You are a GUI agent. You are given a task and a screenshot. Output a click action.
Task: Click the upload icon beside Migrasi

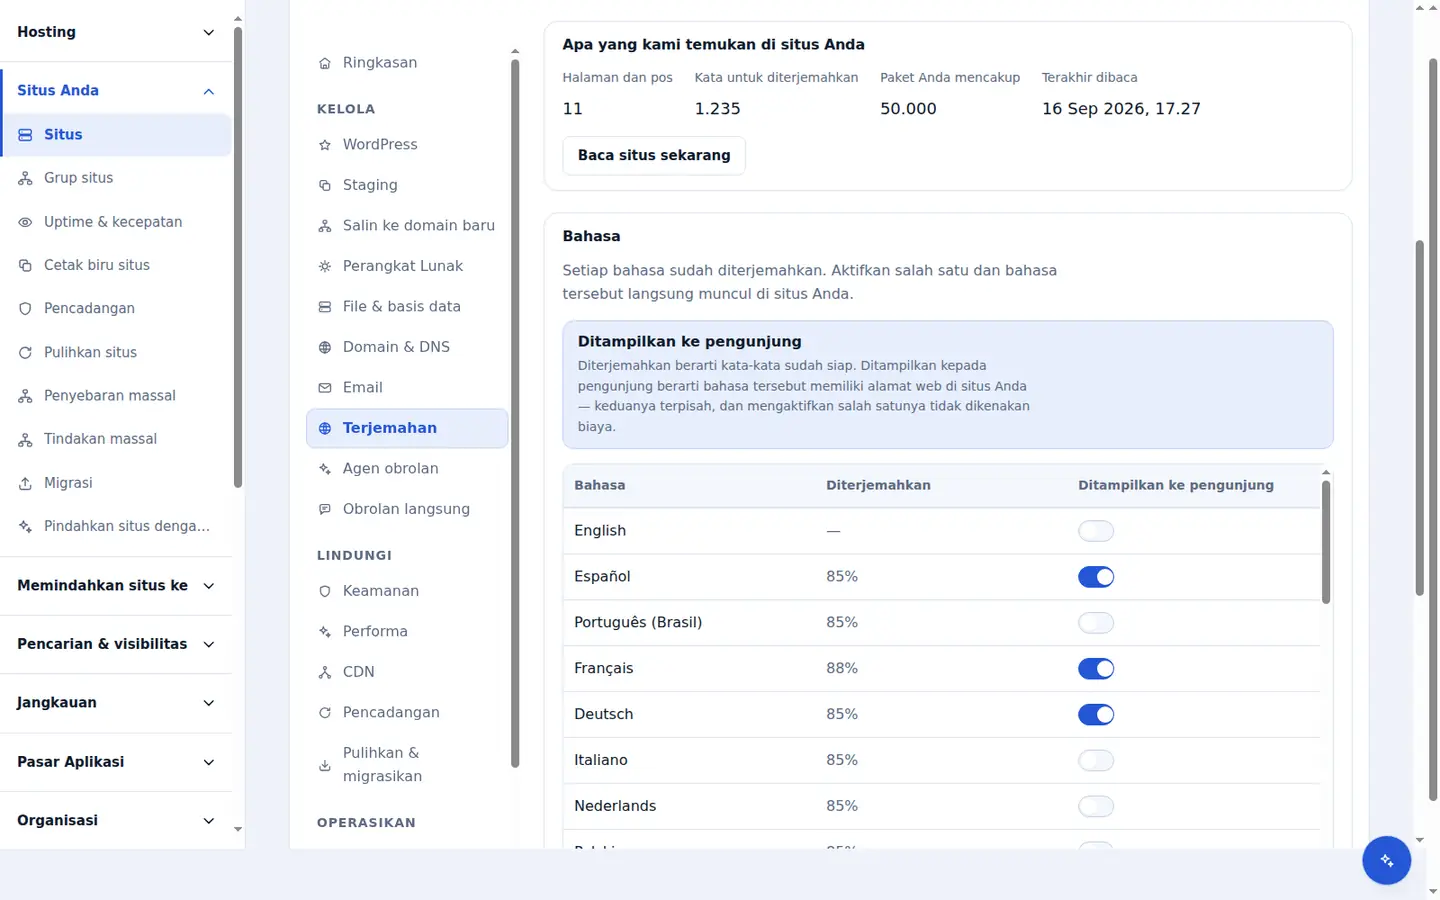25,483
